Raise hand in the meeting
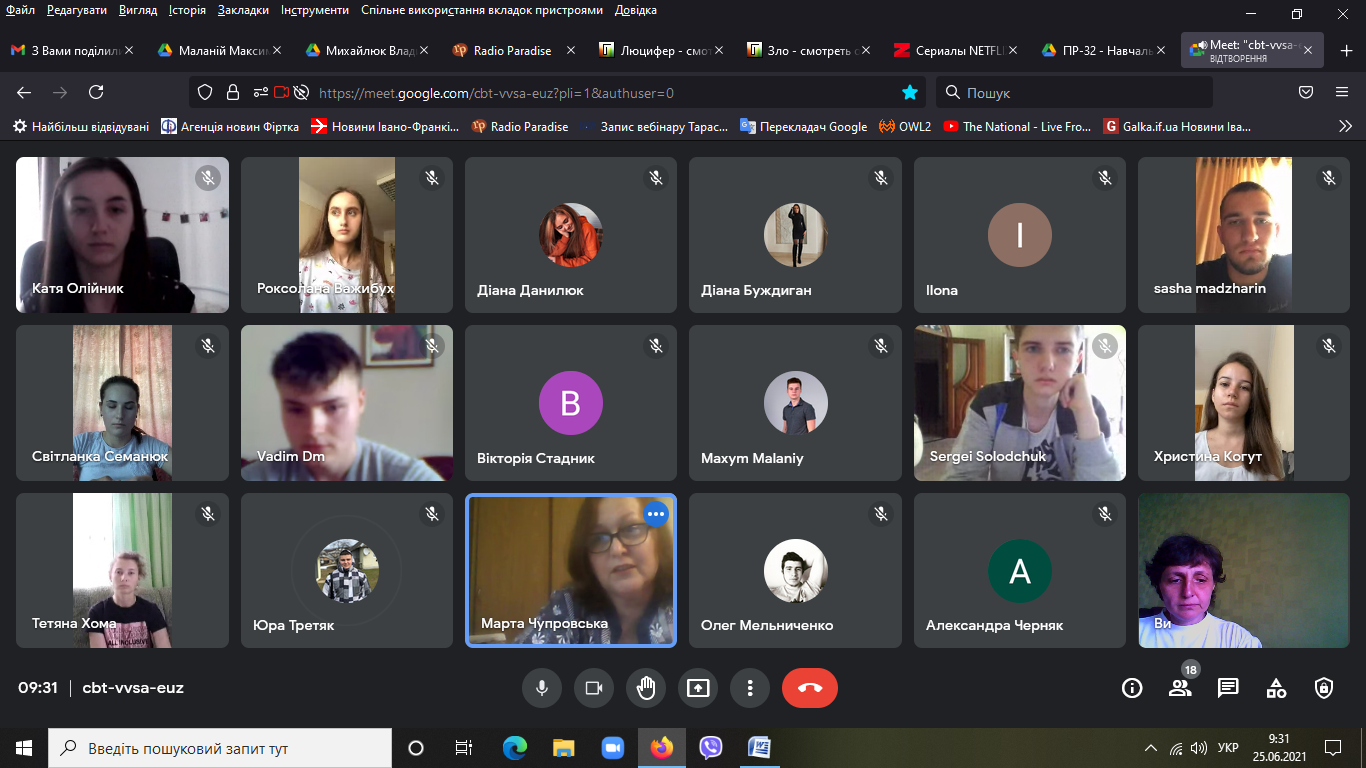The height and width of the screenshot is (768, 1366). pyautogui.click(x=646, y=688)
